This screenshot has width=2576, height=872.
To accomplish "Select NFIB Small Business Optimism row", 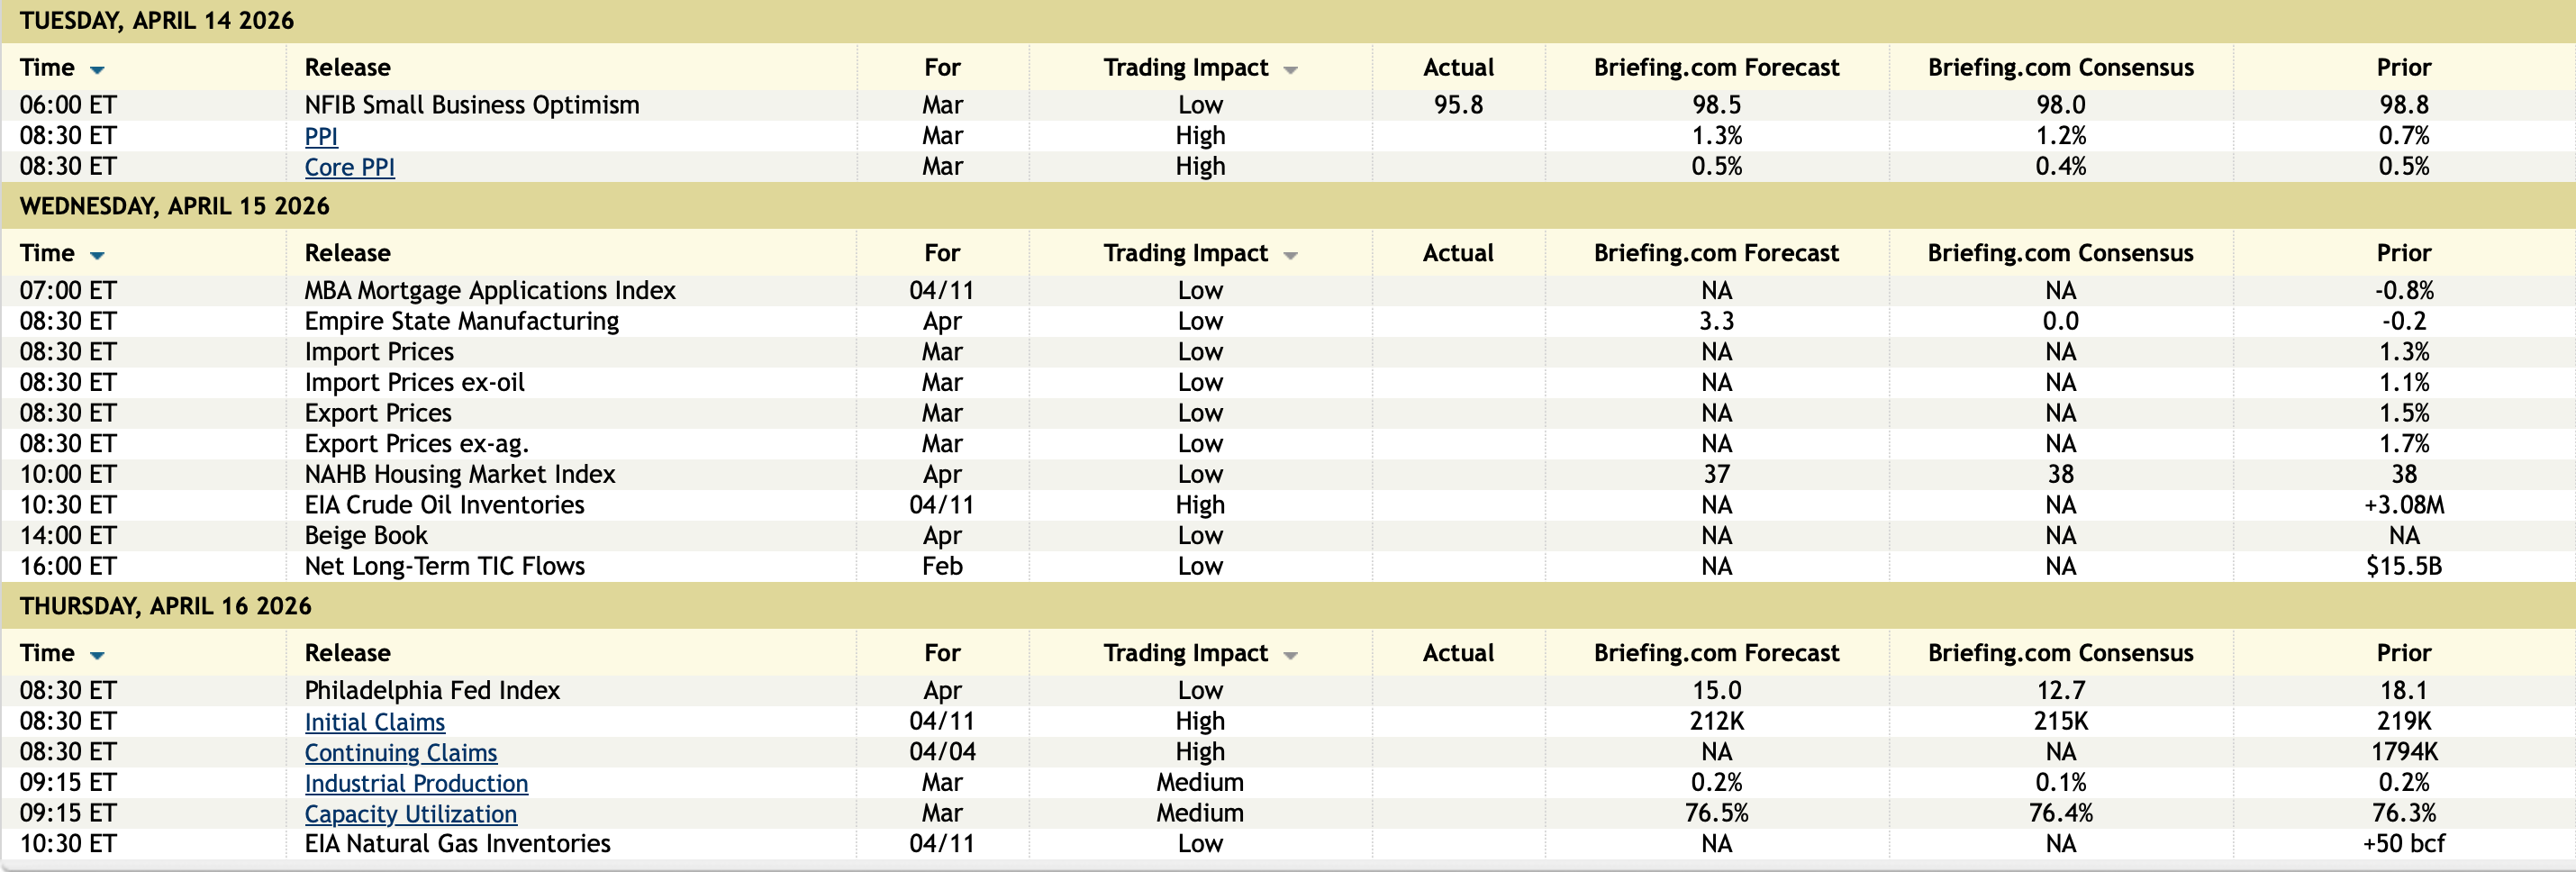I will click(x=471, y=105).
